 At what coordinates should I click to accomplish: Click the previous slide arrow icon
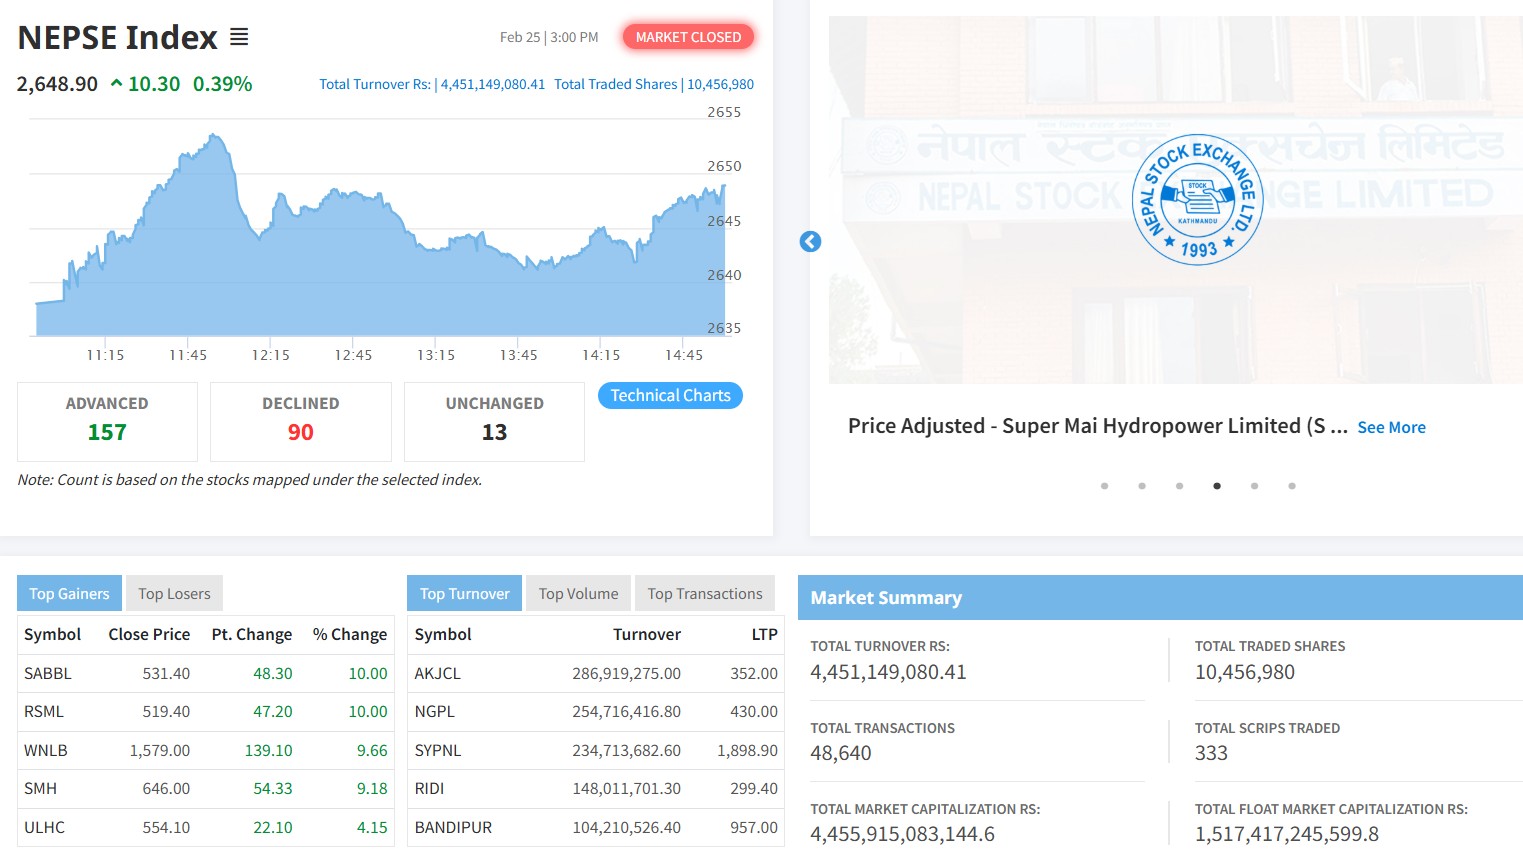click(x=810, y=242)
